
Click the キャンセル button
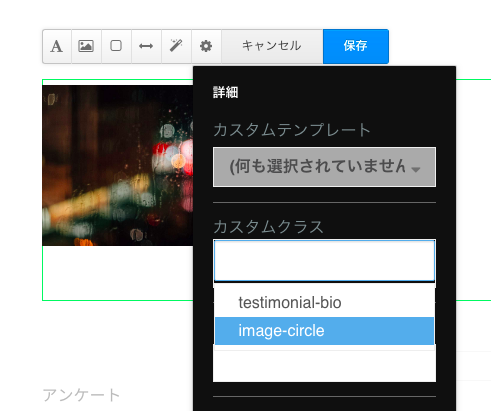click(272, 46)
